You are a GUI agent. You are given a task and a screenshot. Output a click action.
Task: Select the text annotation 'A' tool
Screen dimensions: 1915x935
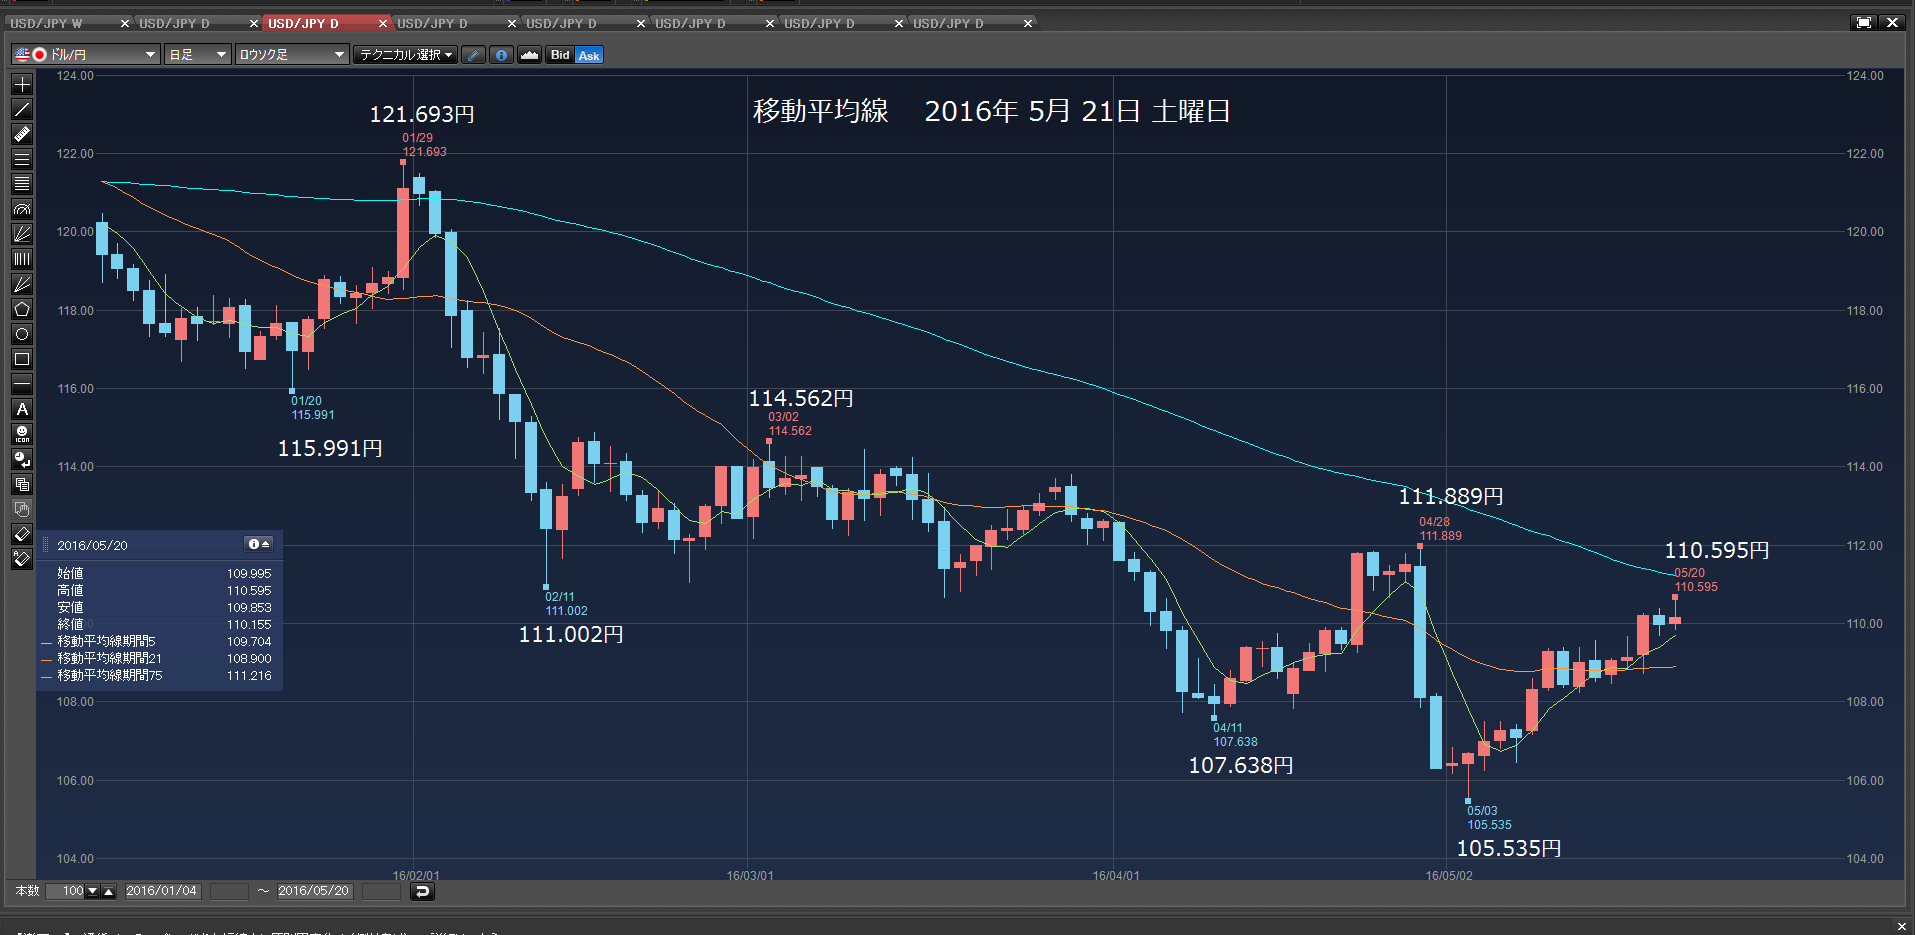pyautogui.click(x=22, y=409)
